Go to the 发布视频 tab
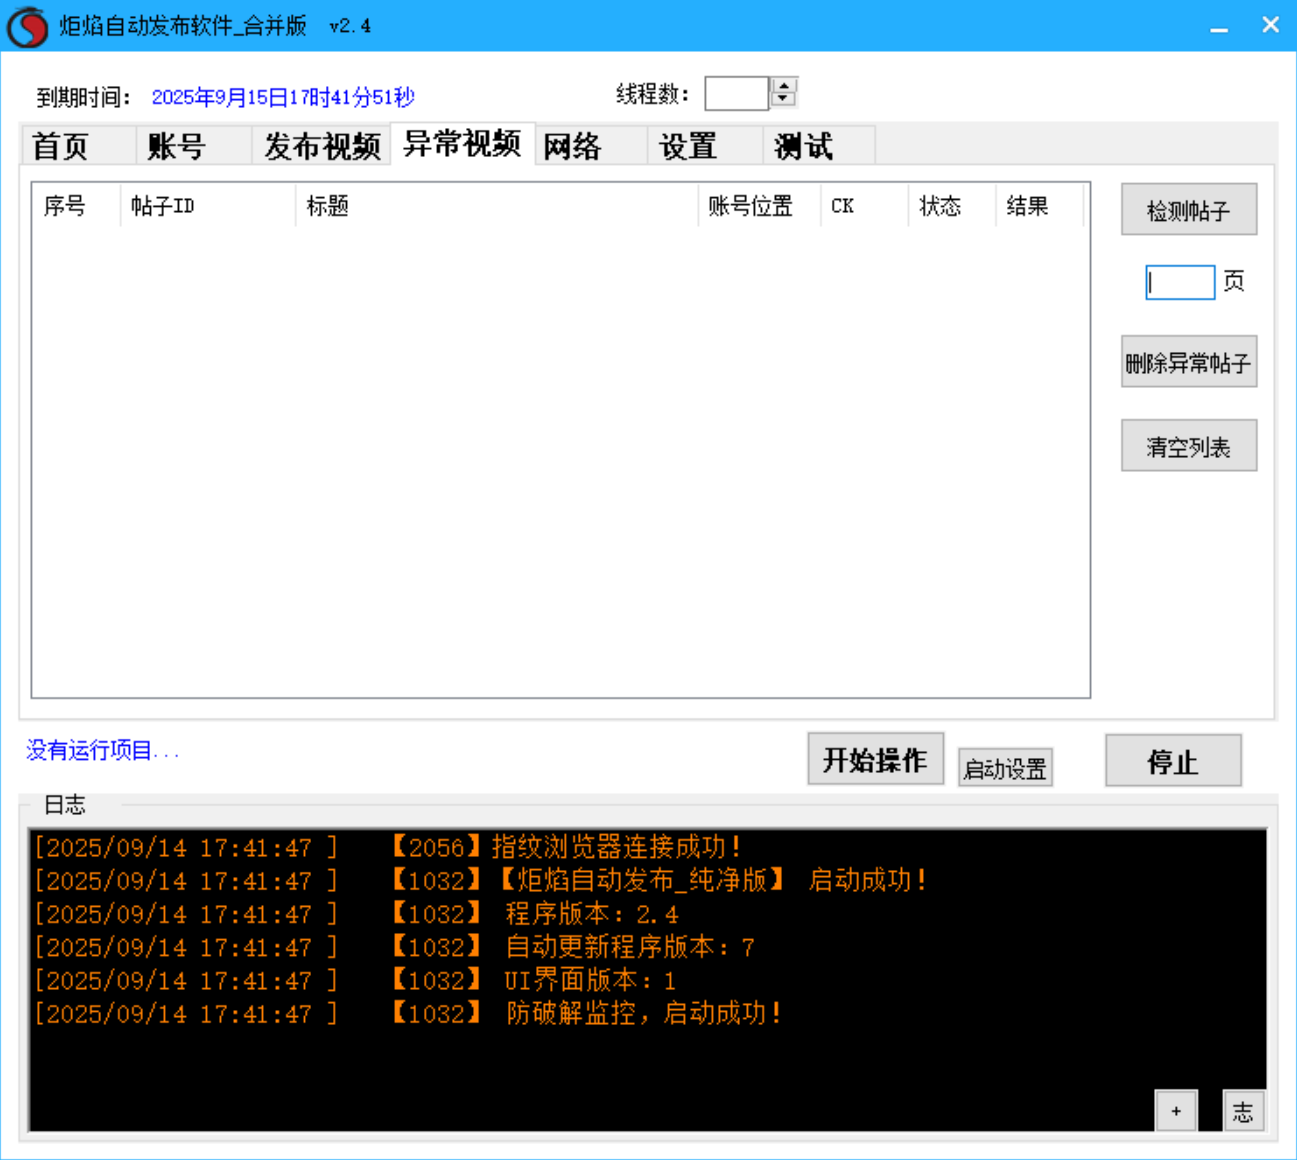The image size is (1297, 1160). (x=321, y=146)
